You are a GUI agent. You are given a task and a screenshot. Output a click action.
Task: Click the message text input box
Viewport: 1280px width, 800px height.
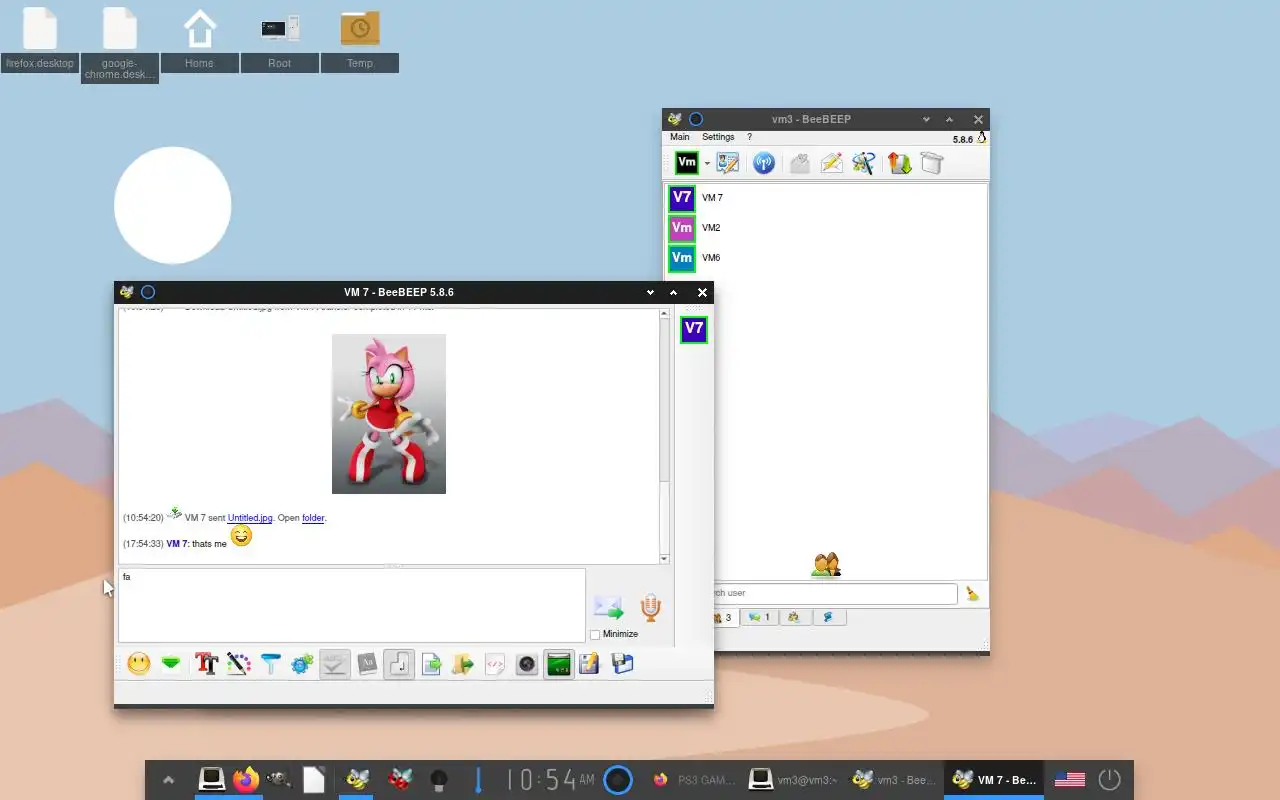pyautogui.click(x=352, y=605)
